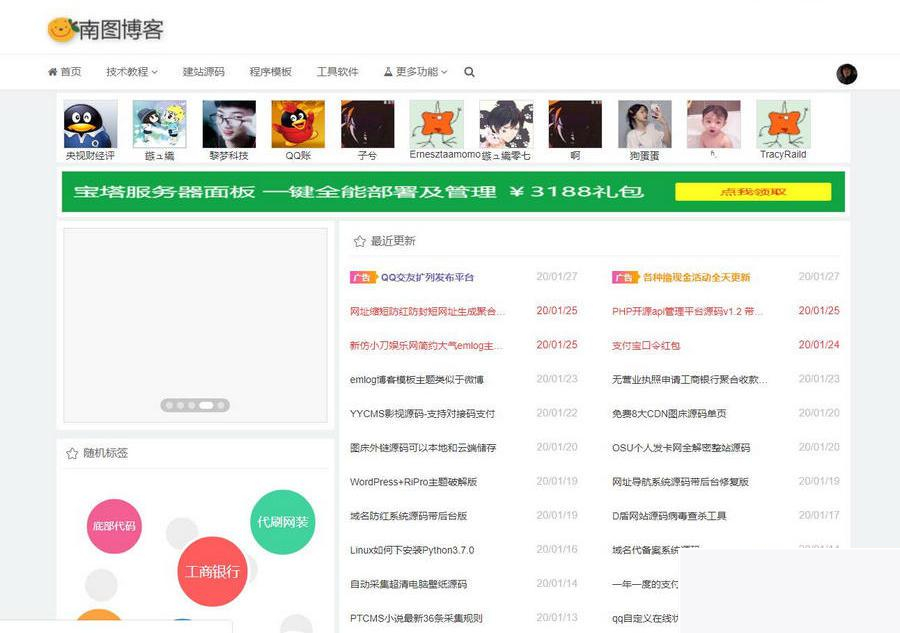Open the search magnifier icon in navbar
Viewport: 900px width, 633px height.
tap(469, 72)
